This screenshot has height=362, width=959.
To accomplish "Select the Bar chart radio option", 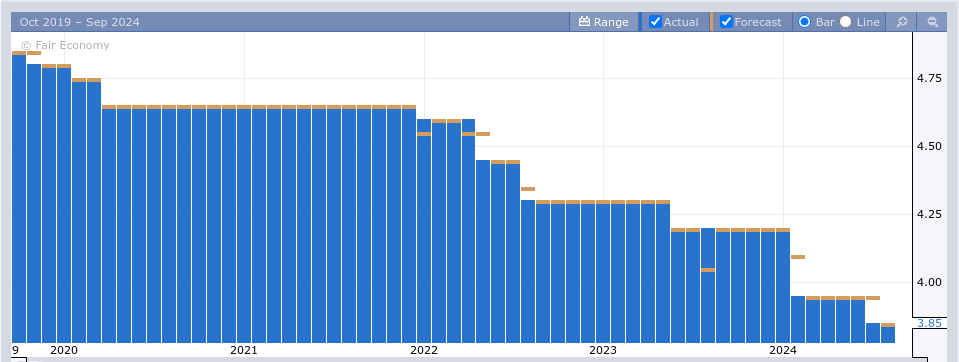I will click(805, 22).
